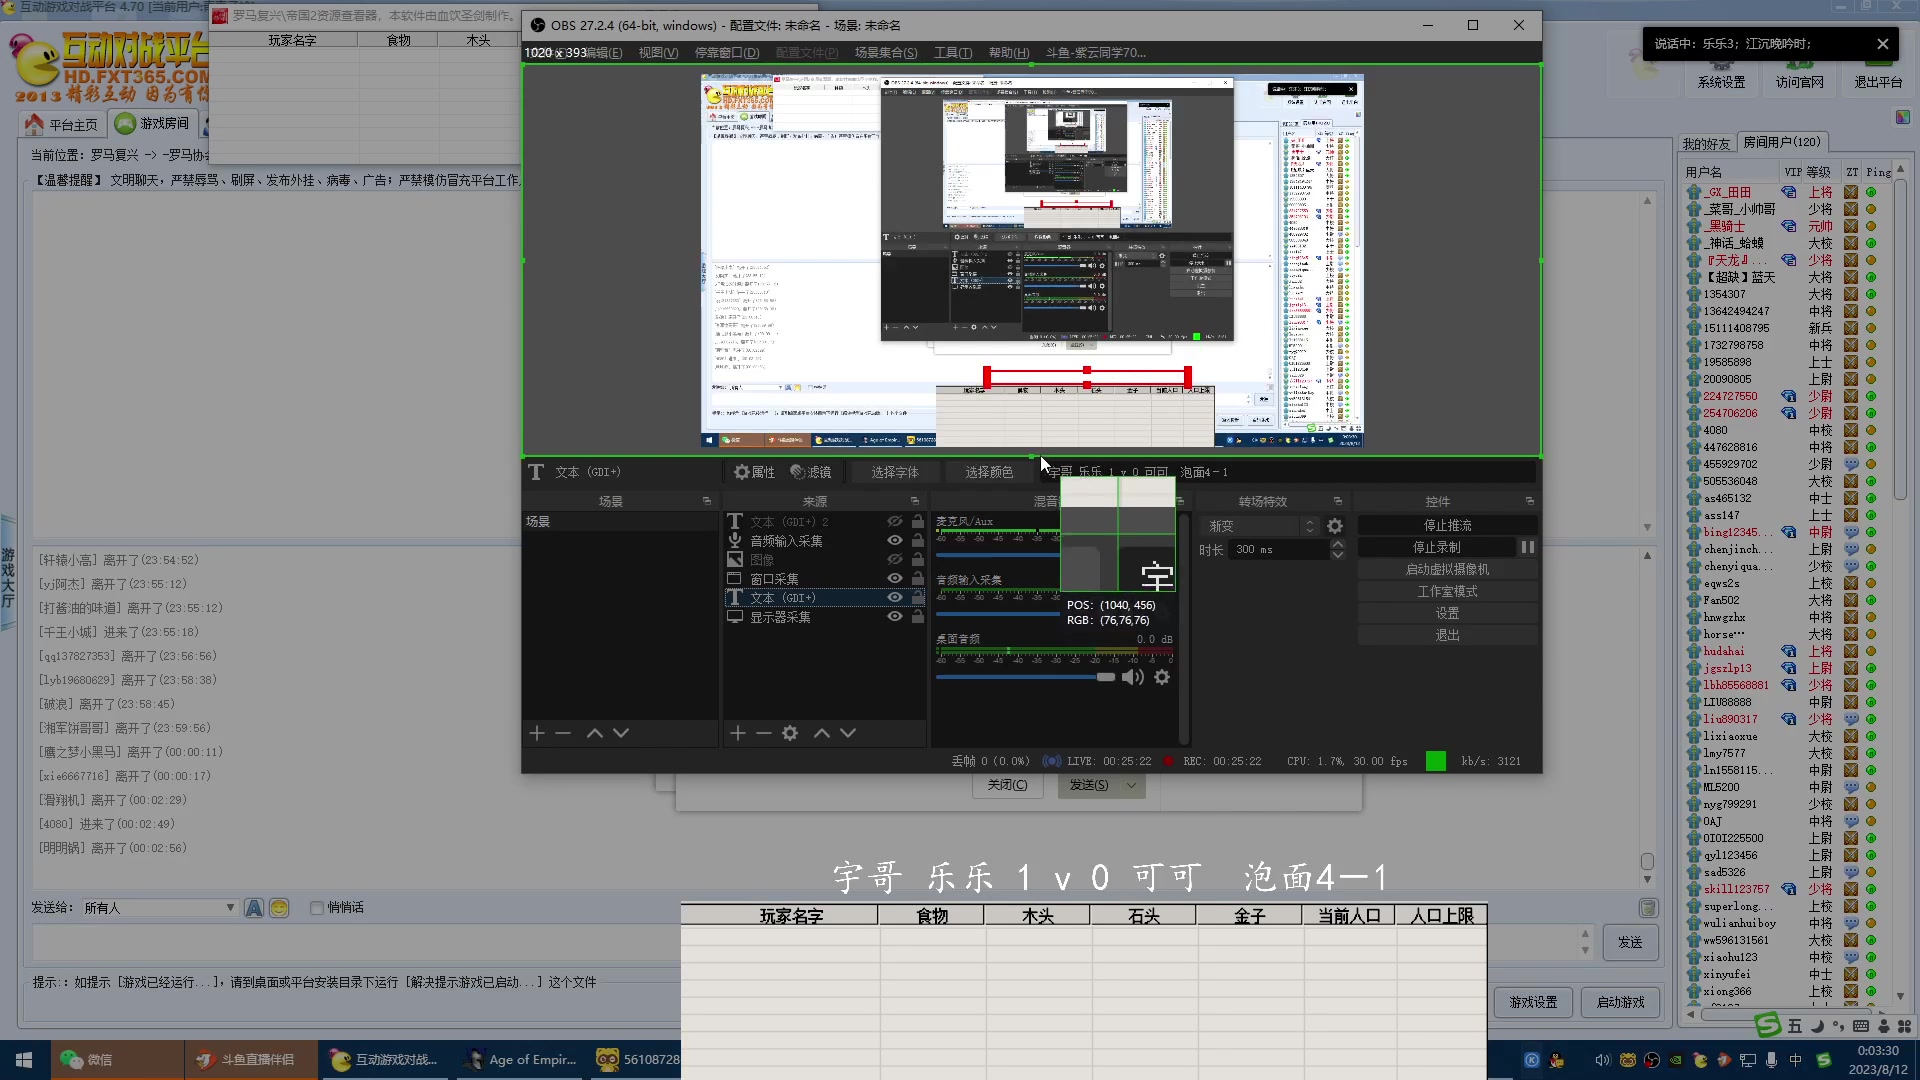Expand the 发送(S) button arrow
Image resolution: width=1920 pixels, height=1080 pixels.
coord(1131,785)
